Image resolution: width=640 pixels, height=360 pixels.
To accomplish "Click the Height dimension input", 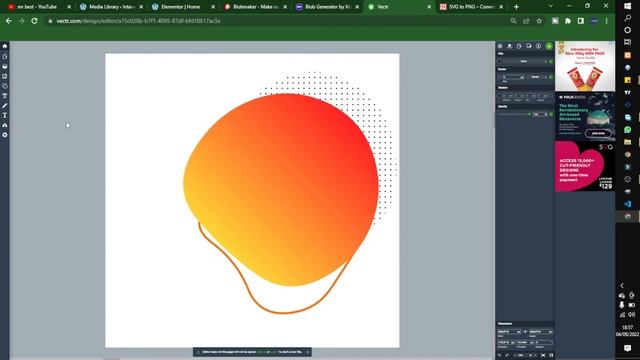I will [x=541, y=331].
